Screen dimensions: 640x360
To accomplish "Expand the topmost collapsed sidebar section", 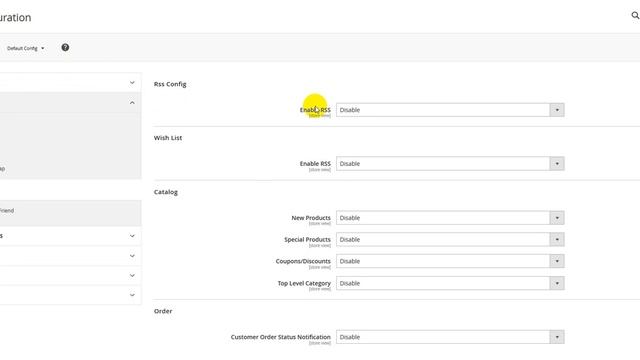I will pyautogui.click(x=132, y=83).
